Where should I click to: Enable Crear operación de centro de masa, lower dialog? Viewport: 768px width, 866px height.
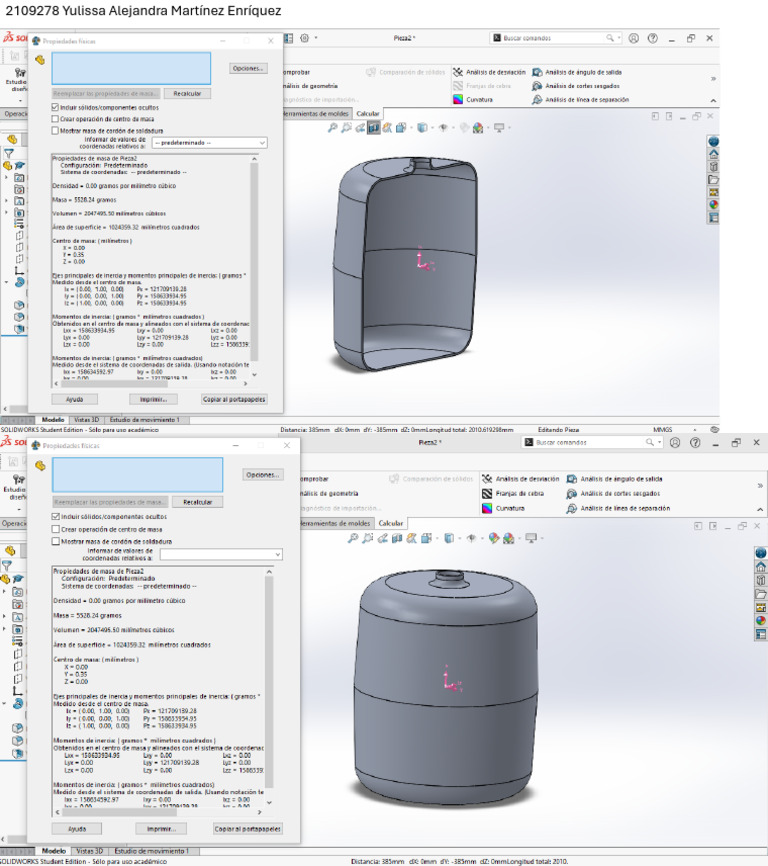pyautogui.click(x=56, y=529)
